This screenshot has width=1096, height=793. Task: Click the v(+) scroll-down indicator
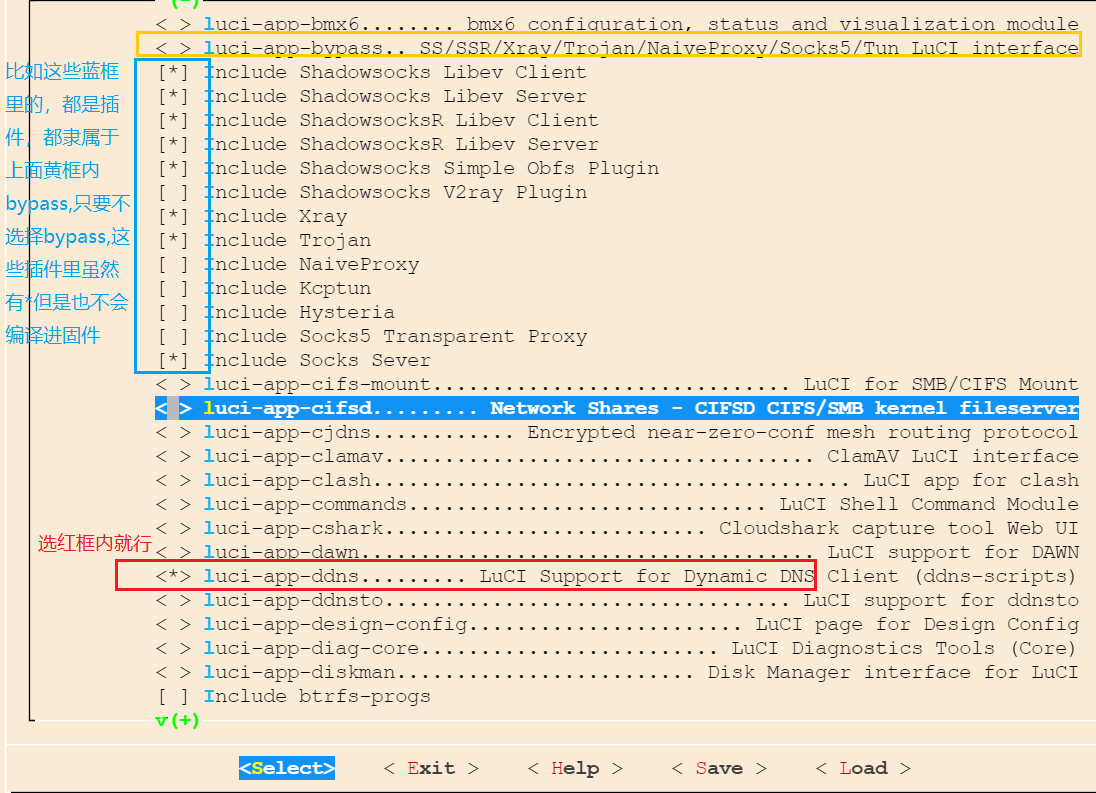coord(178,720)
